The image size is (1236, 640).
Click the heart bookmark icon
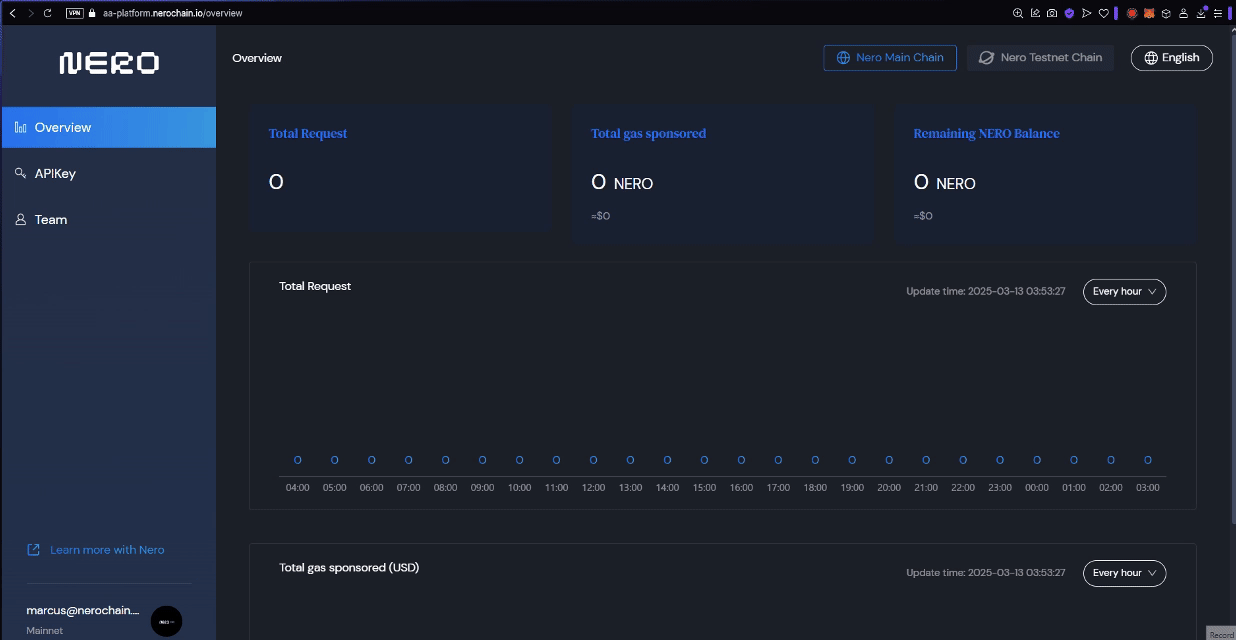1104,13
